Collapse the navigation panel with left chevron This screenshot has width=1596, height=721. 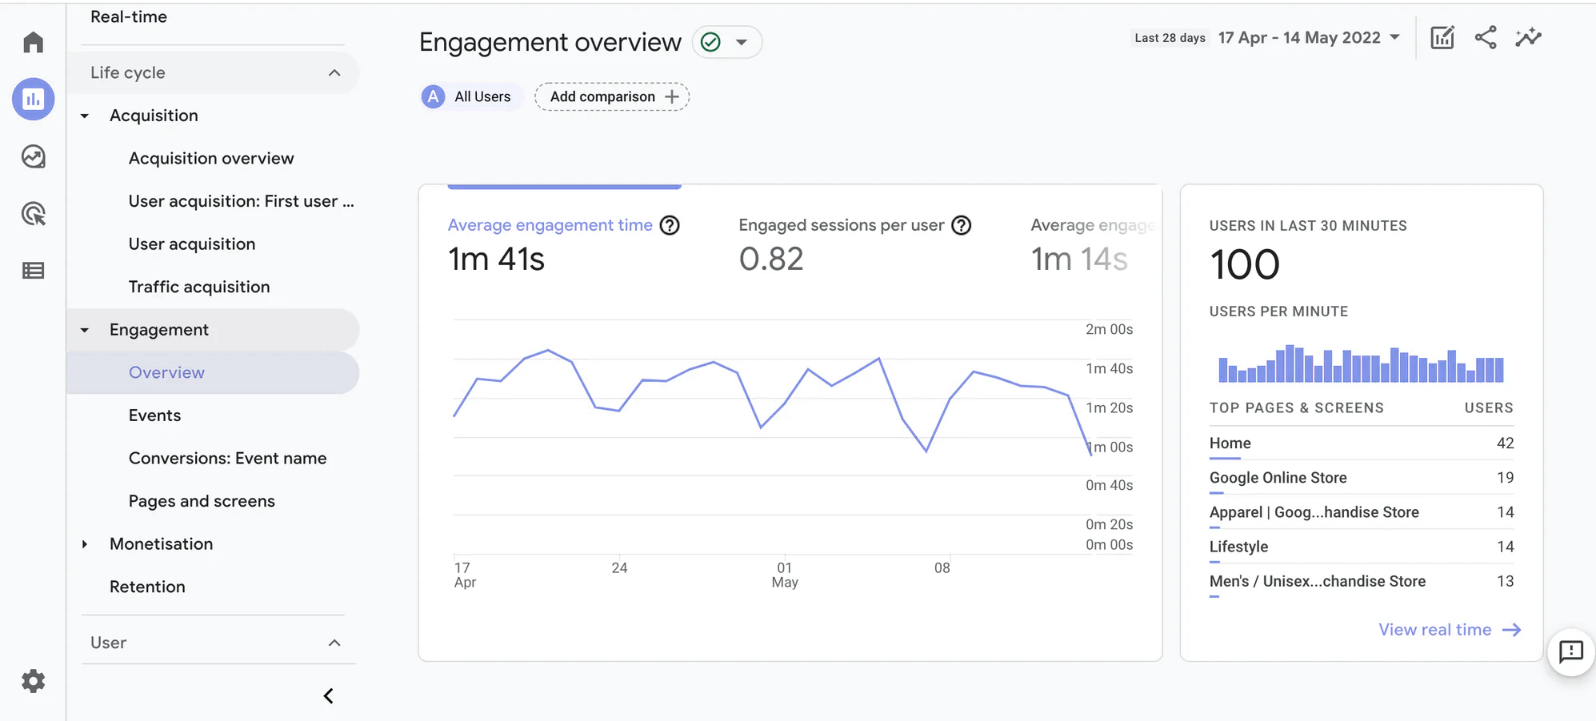pos(328,696)
